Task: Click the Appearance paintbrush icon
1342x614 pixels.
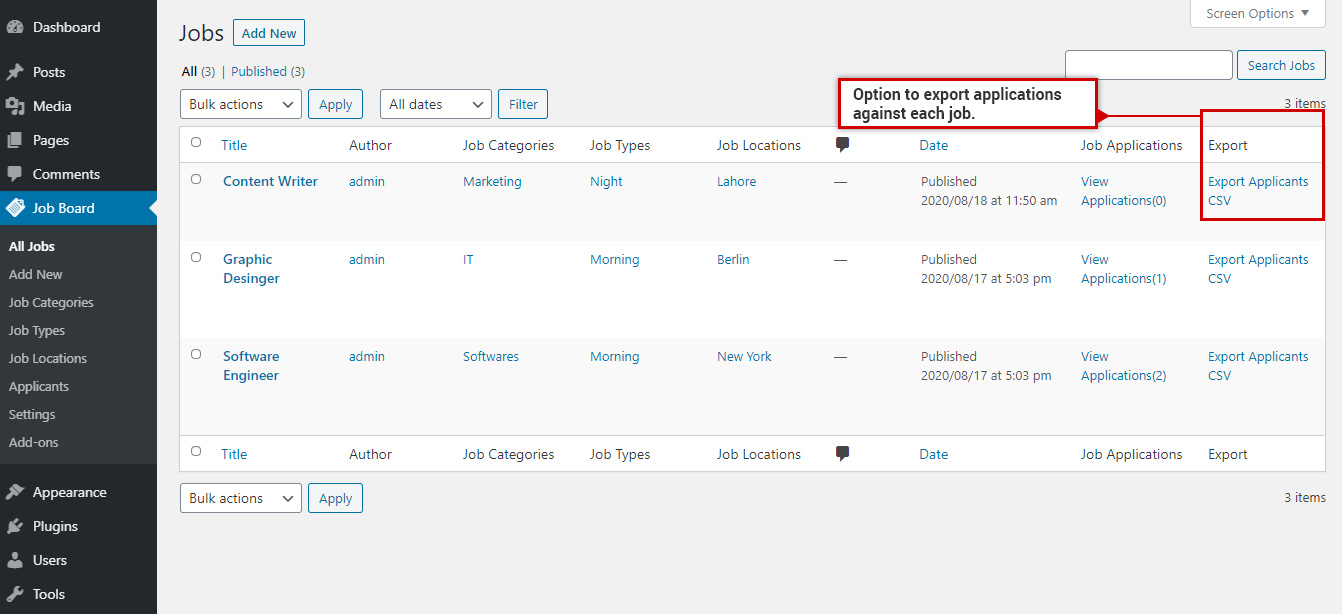Action: click(15, 492)
